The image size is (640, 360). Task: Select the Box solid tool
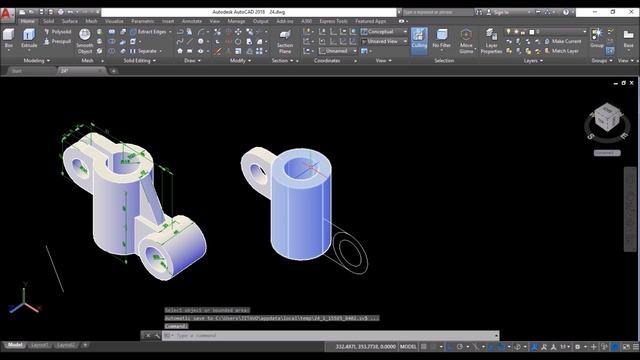point(9,39)
